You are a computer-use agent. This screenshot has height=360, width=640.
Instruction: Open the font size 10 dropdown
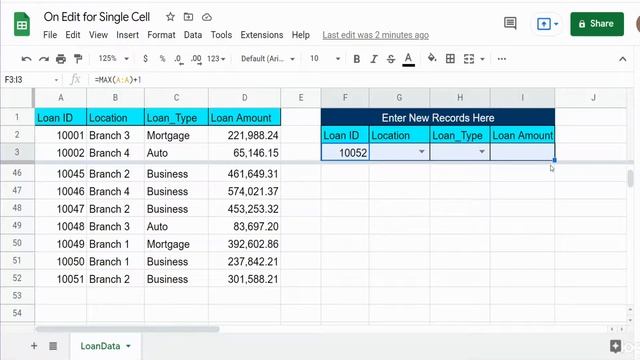pyautogui.click(x=325, y=59)
